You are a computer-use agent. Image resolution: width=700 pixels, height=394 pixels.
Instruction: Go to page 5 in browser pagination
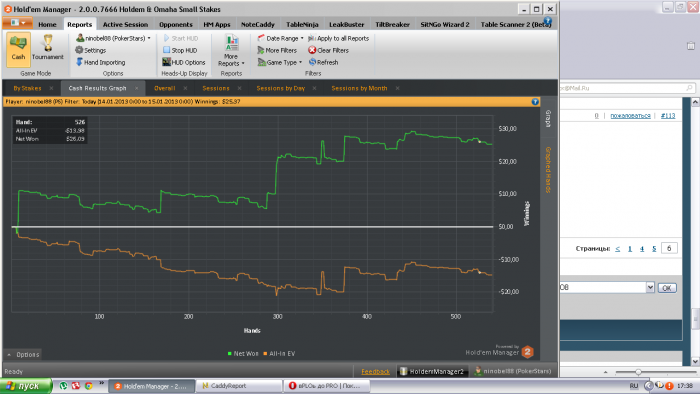(x=654, y=249)
